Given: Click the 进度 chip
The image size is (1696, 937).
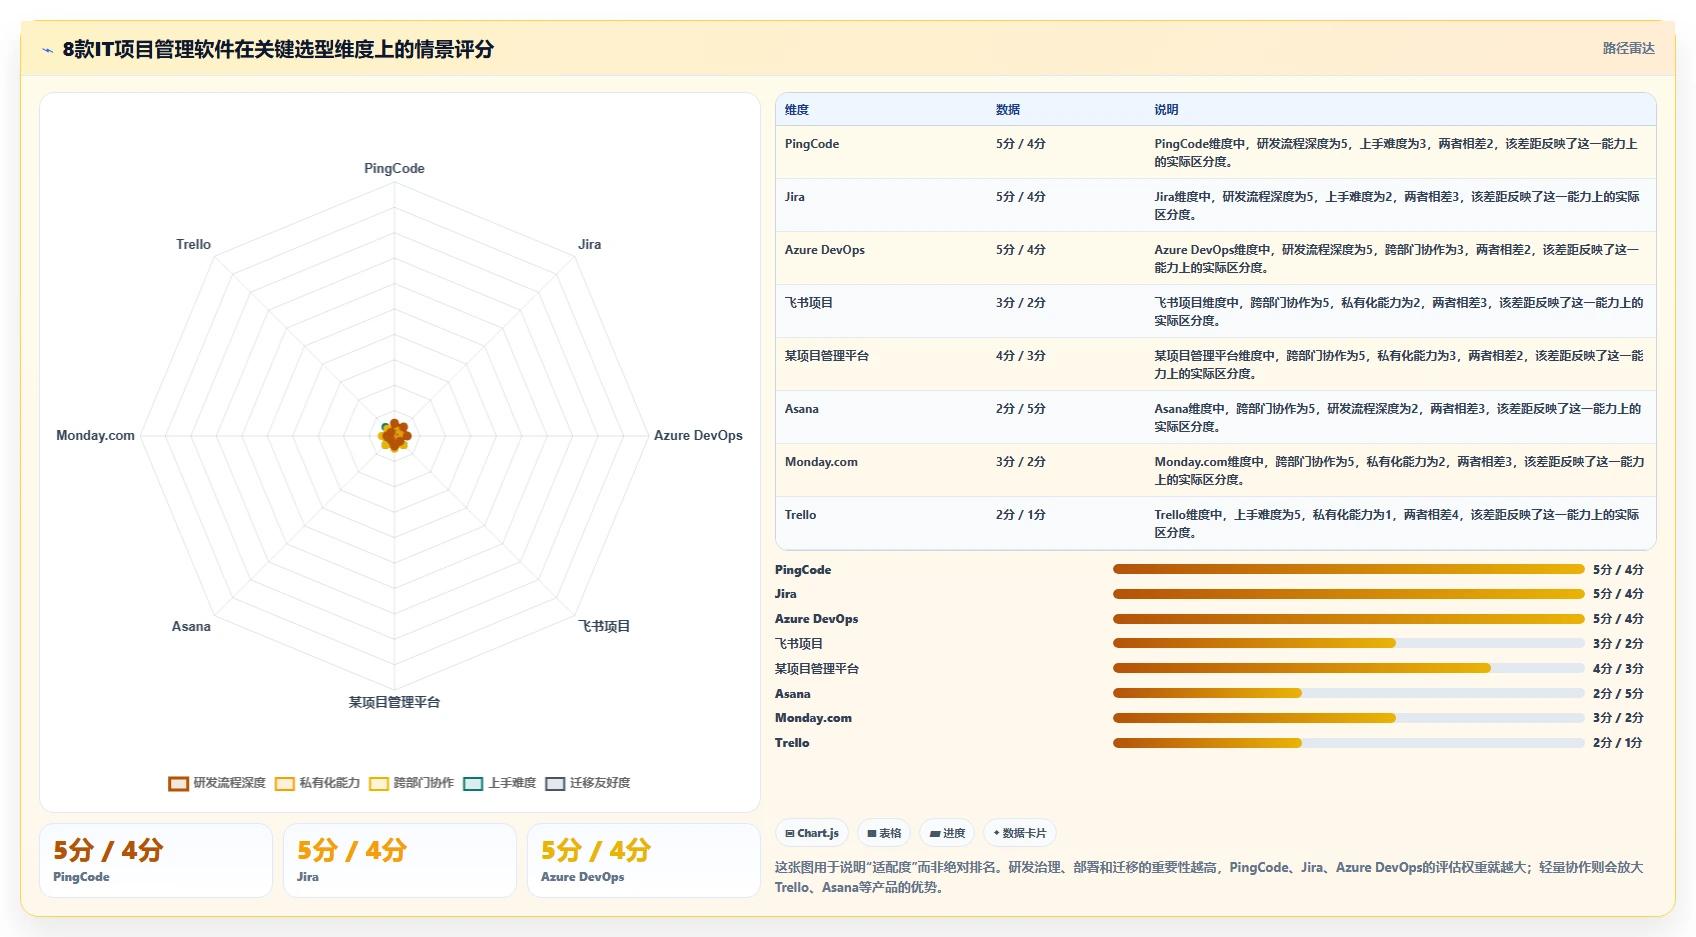Looking at the screenshot, I should pos(947,833).
